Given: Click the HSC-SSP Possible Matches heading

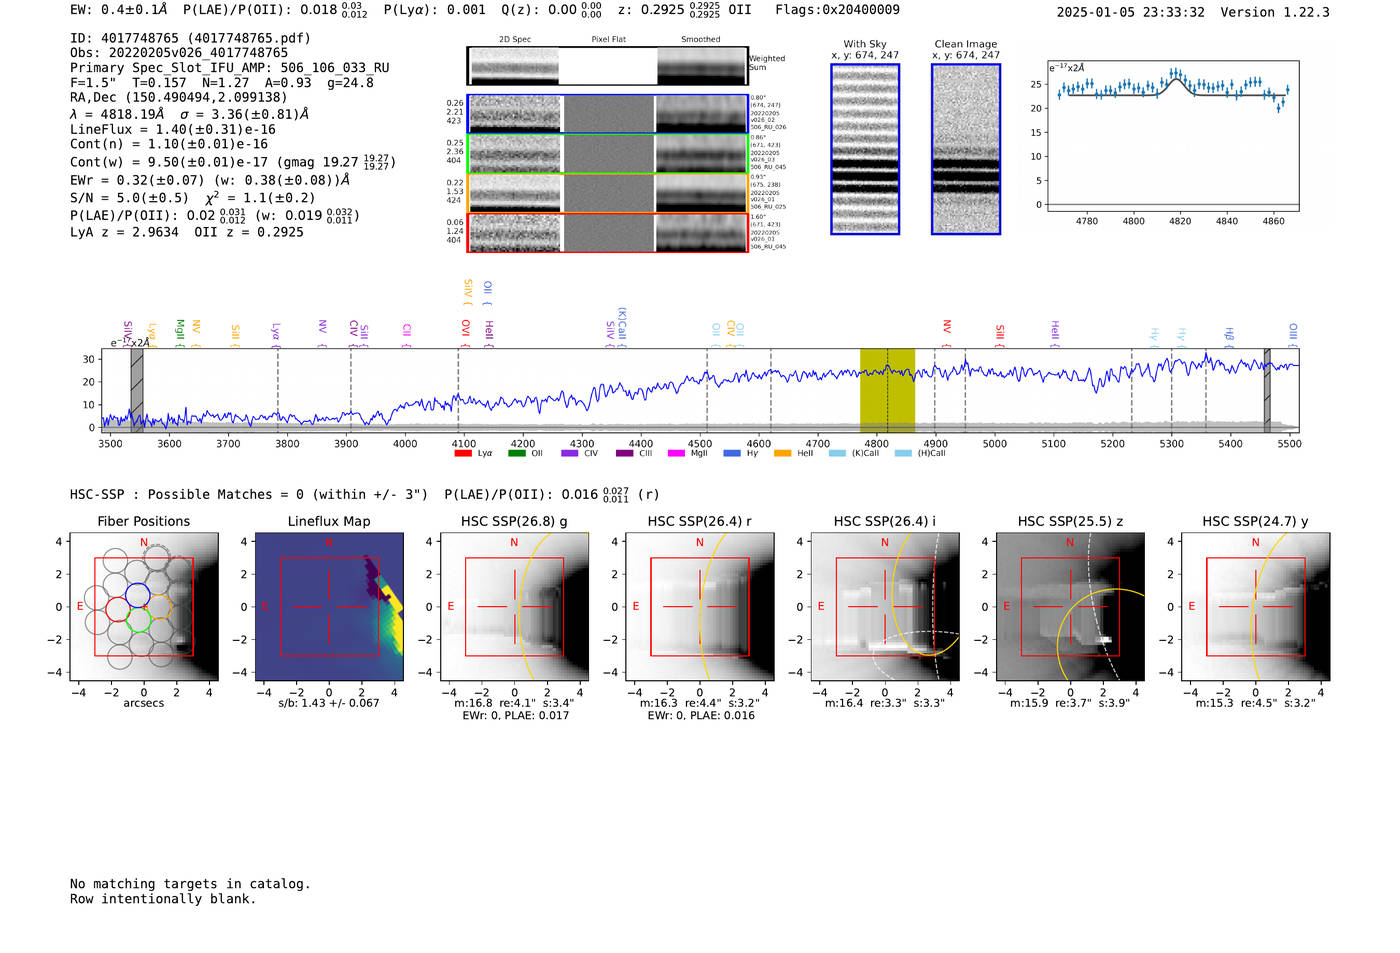Looking at the screenshot, I should tap(249, 495).
